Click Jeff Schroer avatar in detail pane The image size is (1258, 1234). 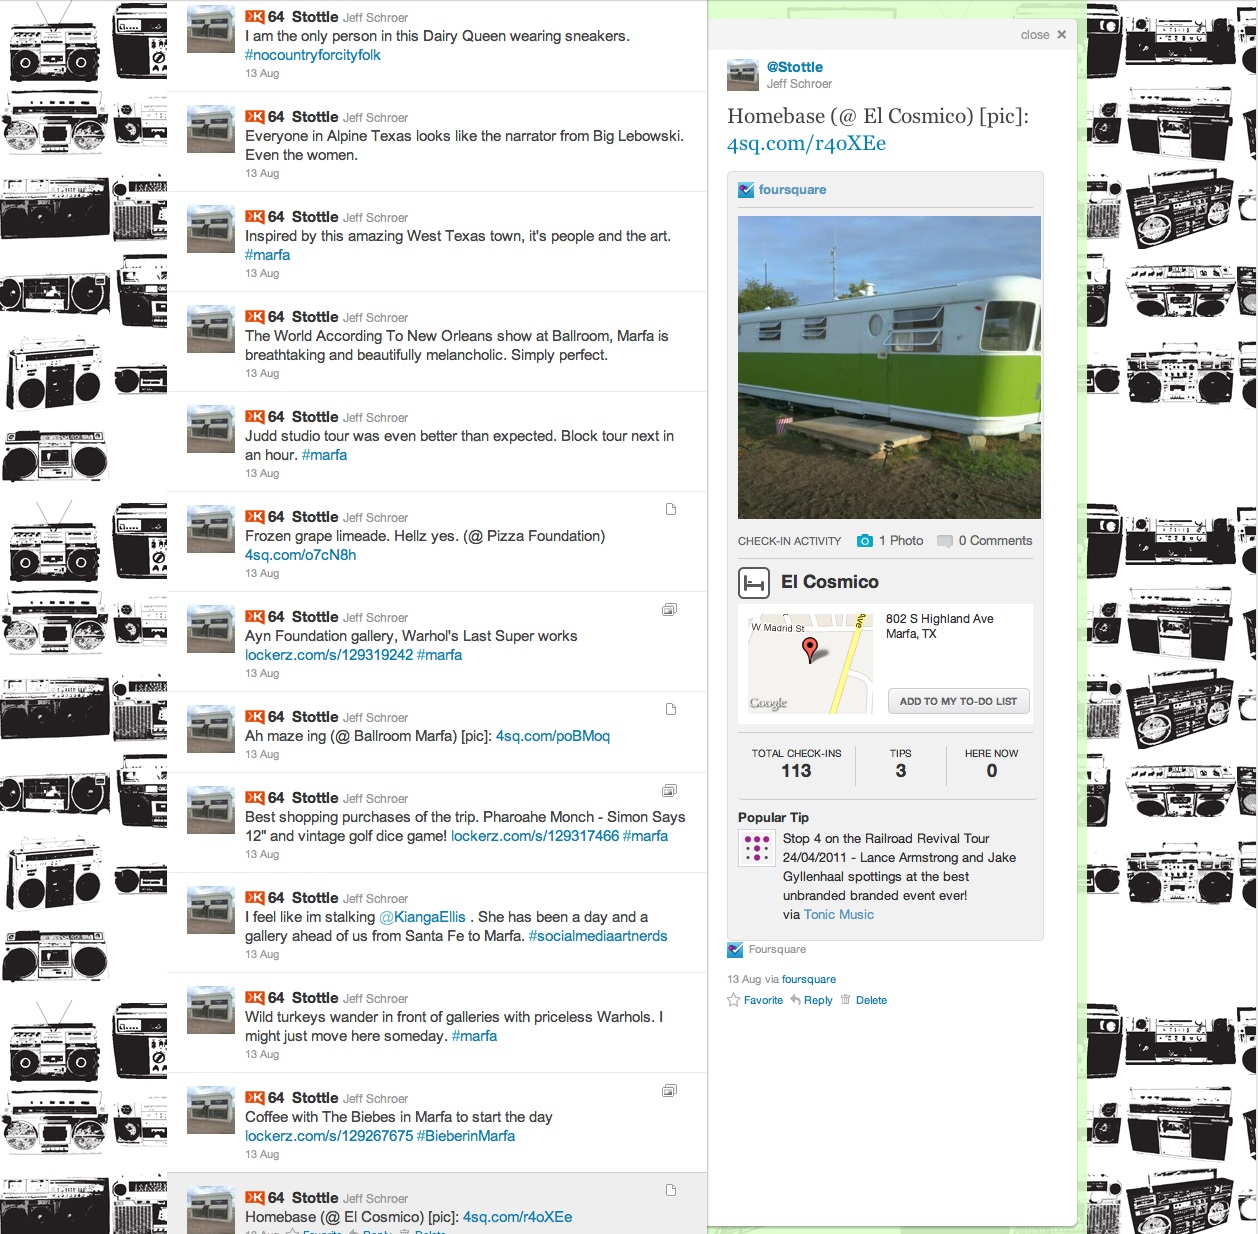[743, 75]
